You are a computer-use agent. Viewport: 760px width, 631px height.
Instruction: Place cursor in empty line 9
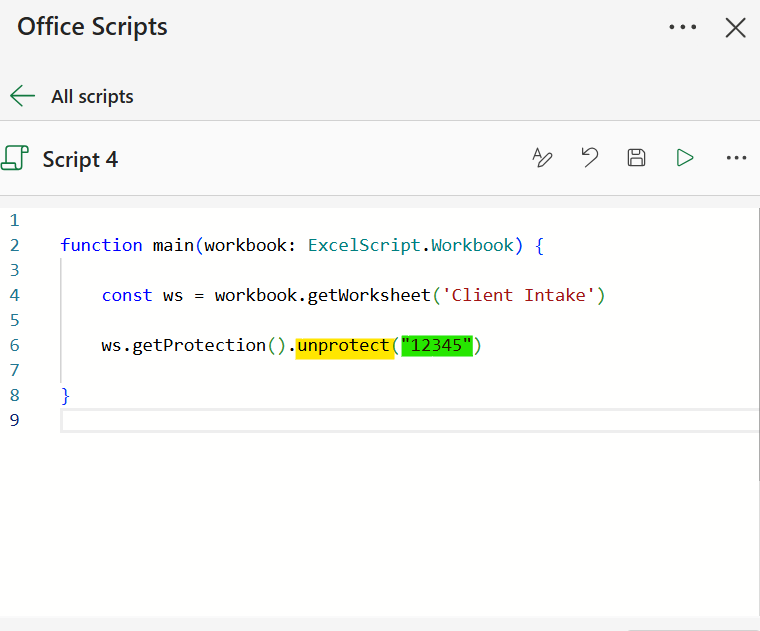coord(410,420)
